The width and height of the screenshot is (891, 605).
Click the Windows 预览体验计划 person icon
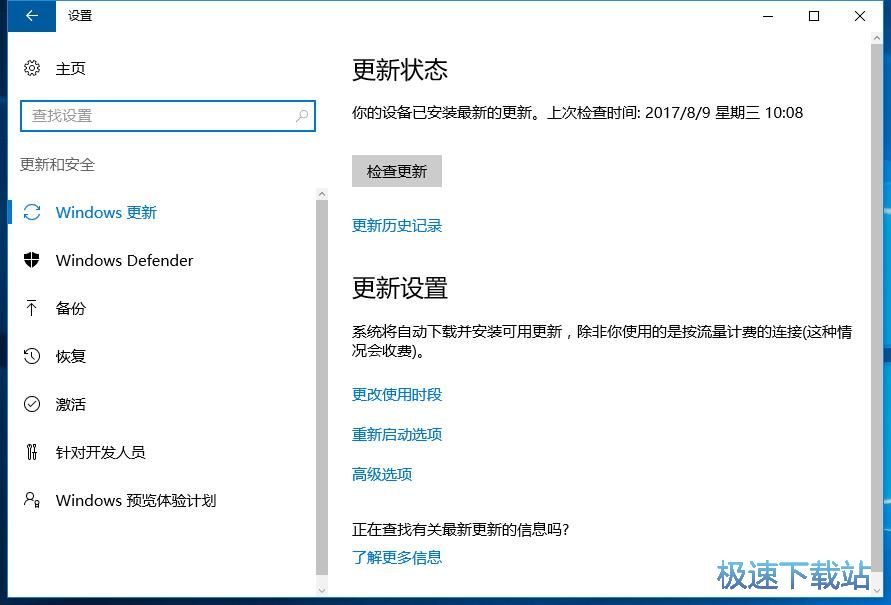pos(32,500)
